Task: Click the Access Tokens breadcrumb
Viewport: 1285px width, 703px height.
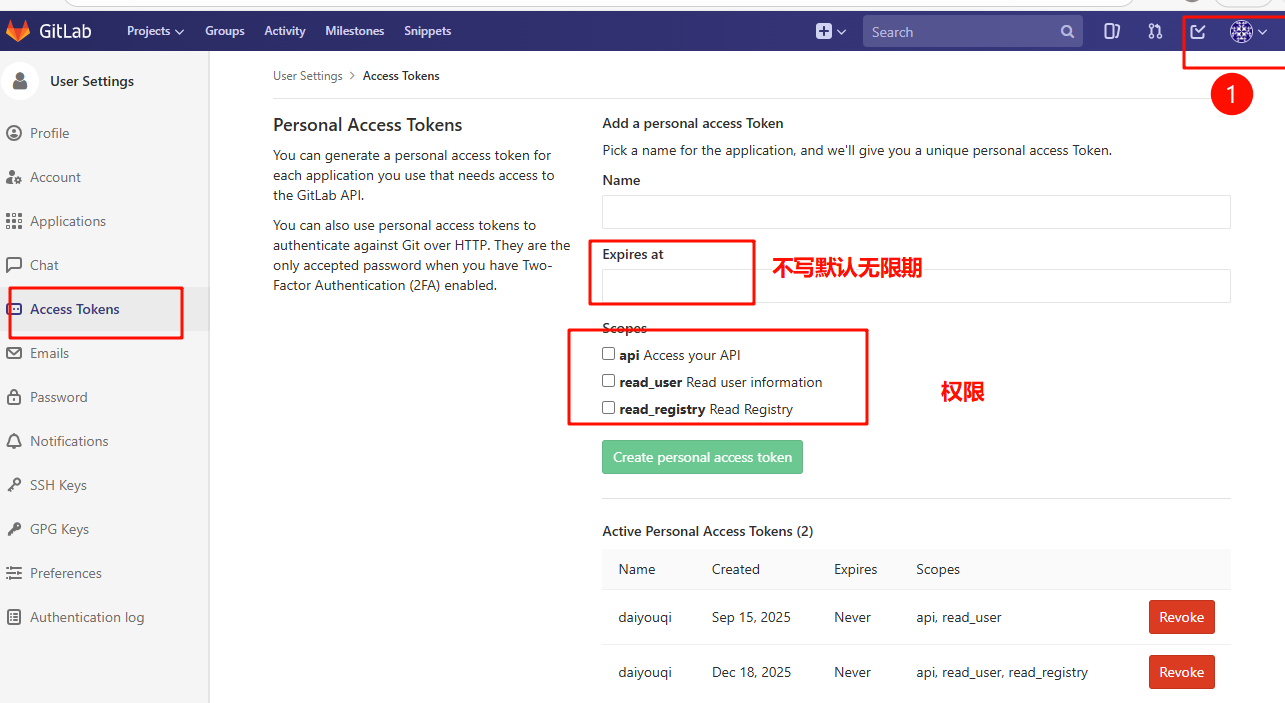Action: [x=401, y=76]
